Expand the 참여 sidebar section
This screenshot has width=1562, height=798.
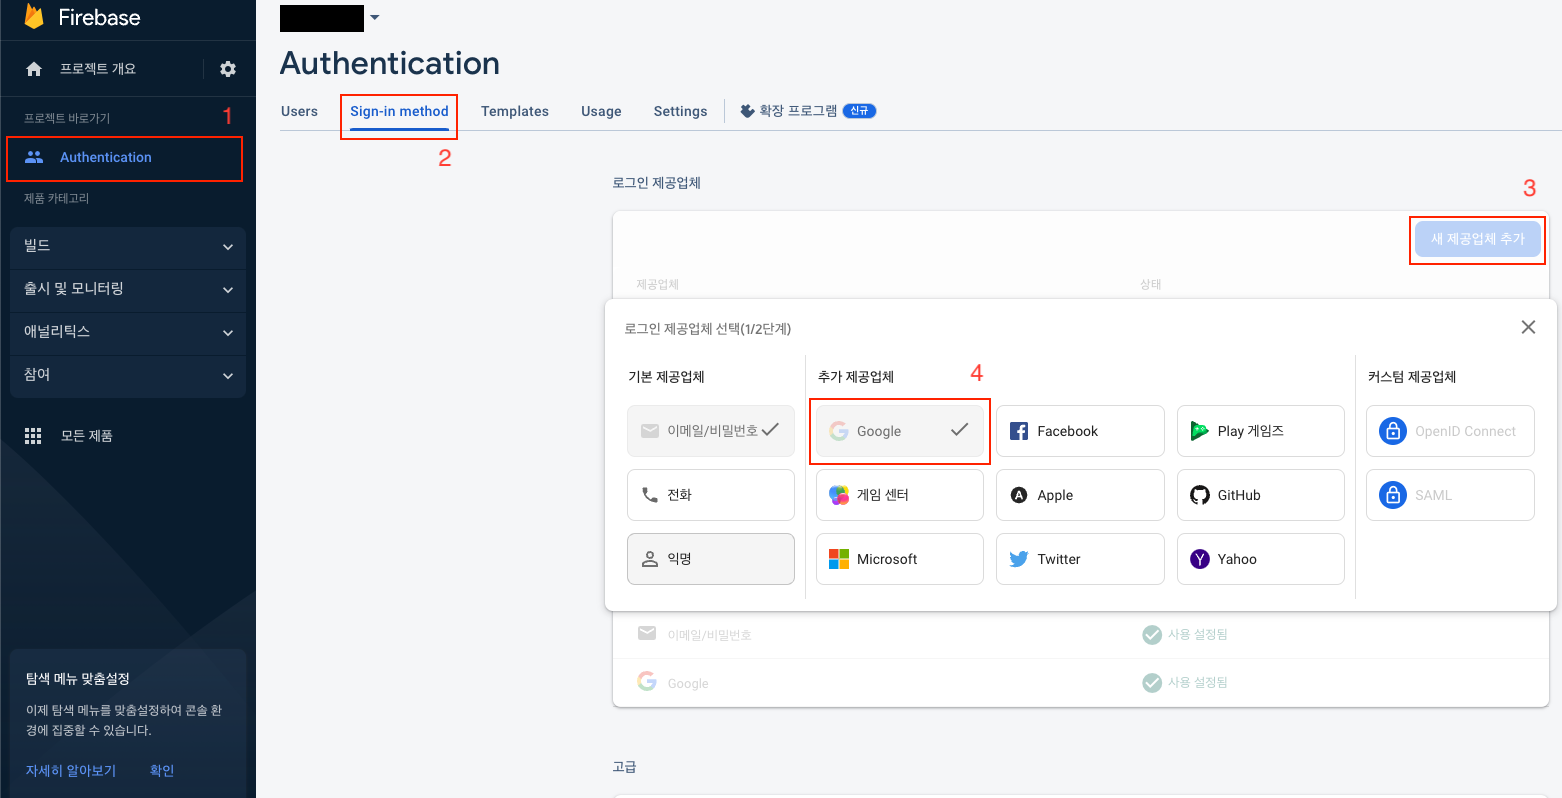128,375
